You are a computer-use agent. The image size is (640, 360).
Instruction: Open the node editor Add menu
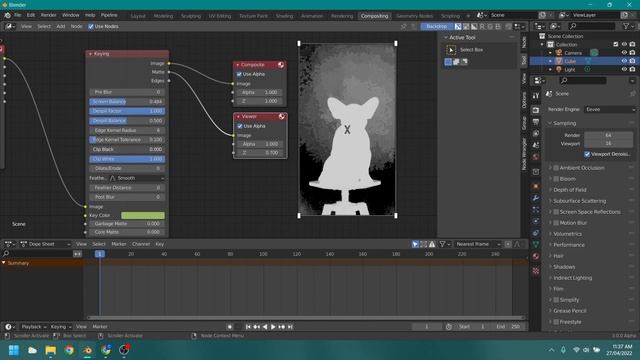(61, 27)
